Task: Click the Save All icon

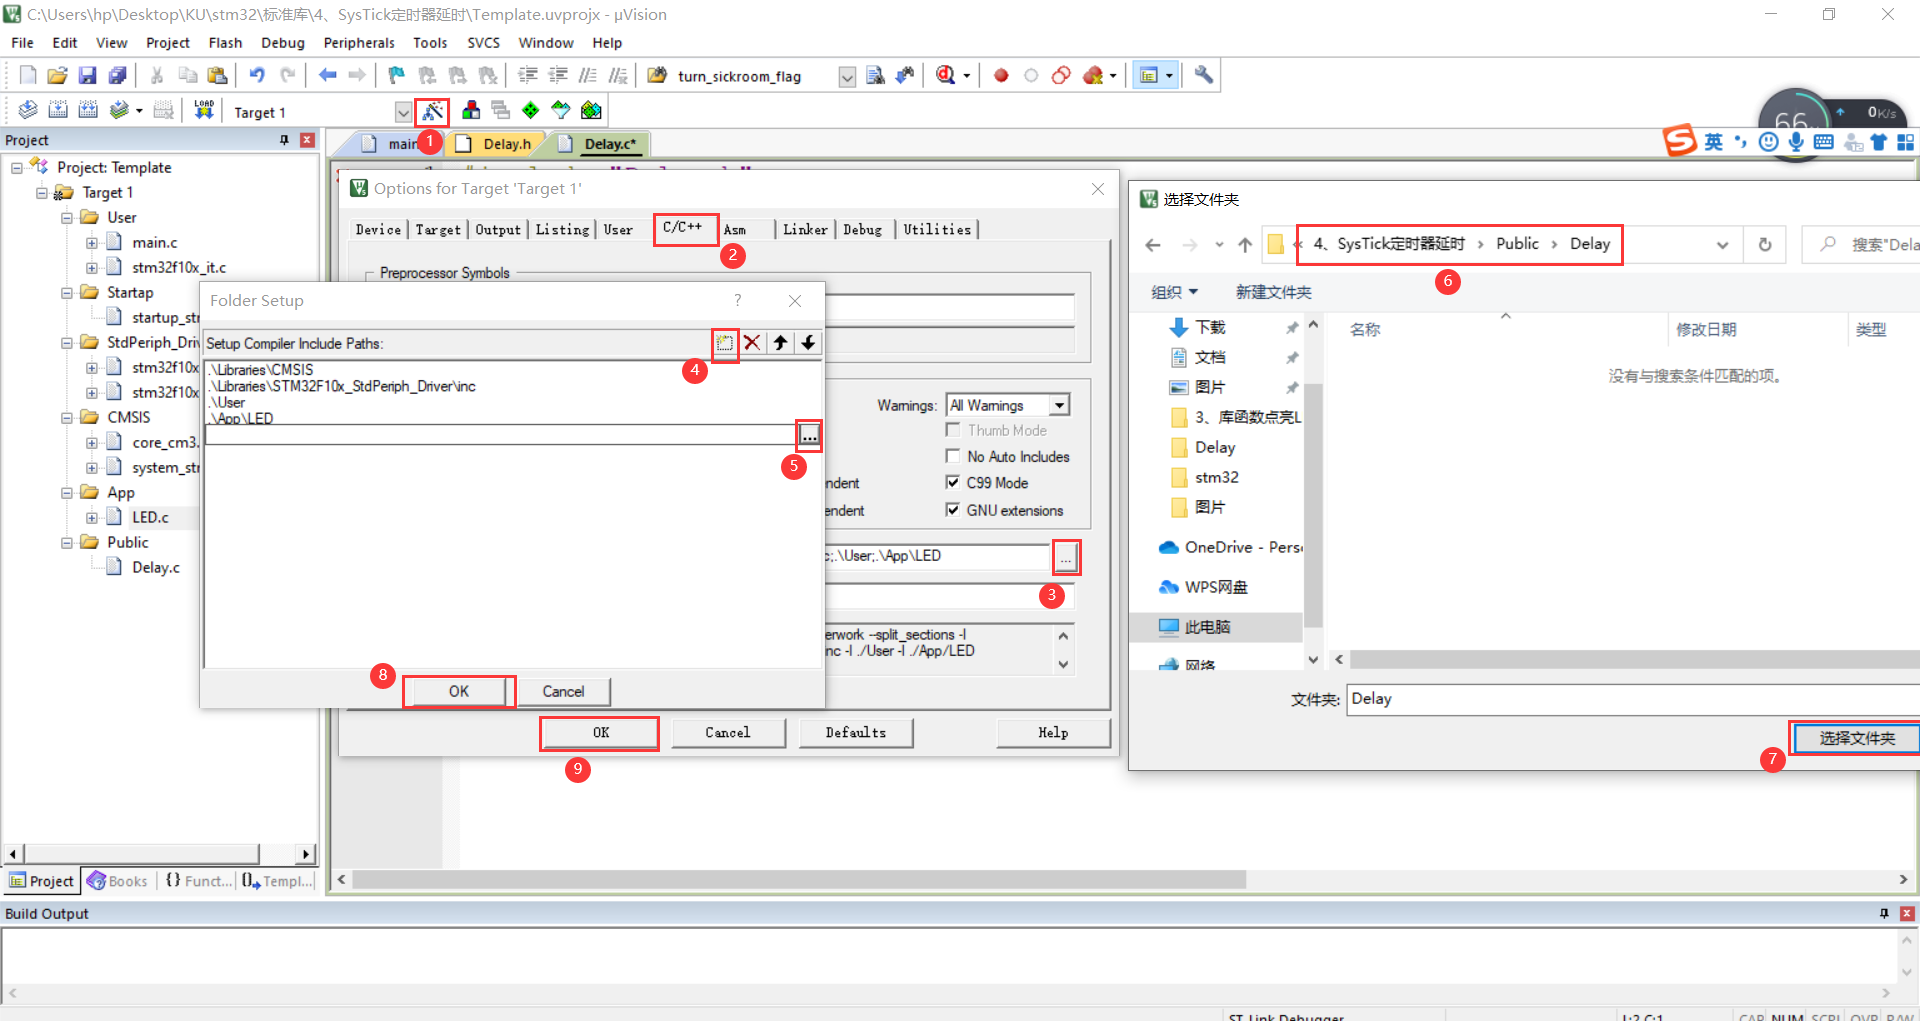Action: (x=117, y=75)
